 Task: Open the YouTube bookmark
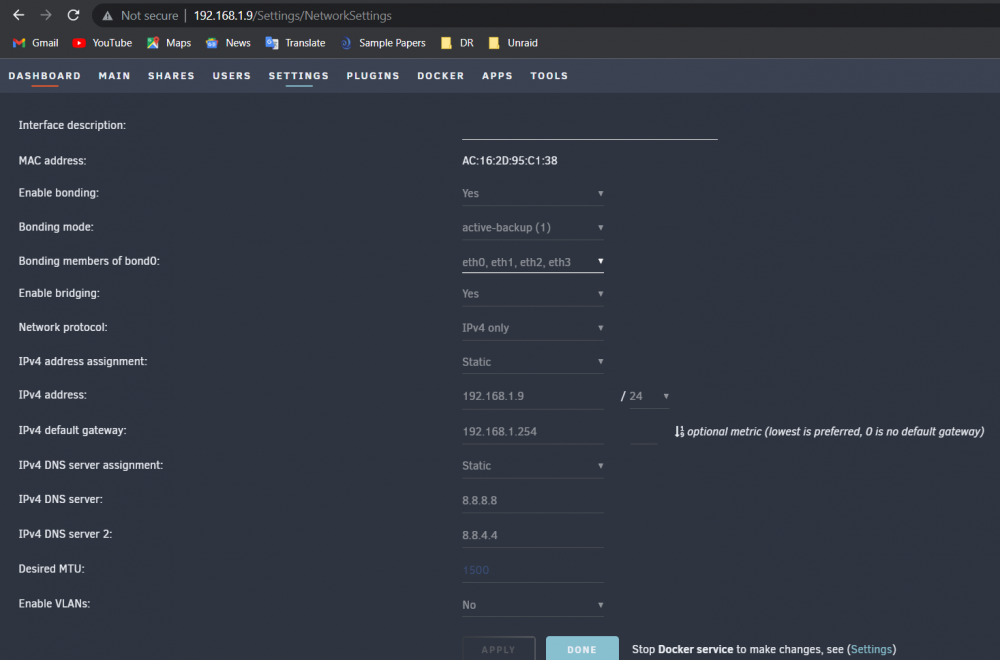tap(102, 43)
